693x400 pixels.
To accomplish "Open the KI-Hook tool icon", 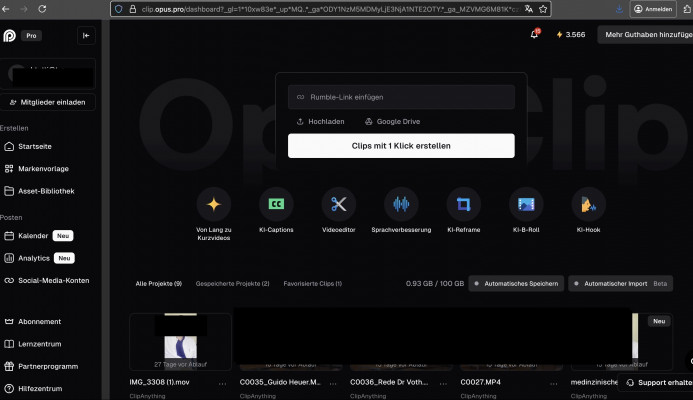I will point(588,204).
